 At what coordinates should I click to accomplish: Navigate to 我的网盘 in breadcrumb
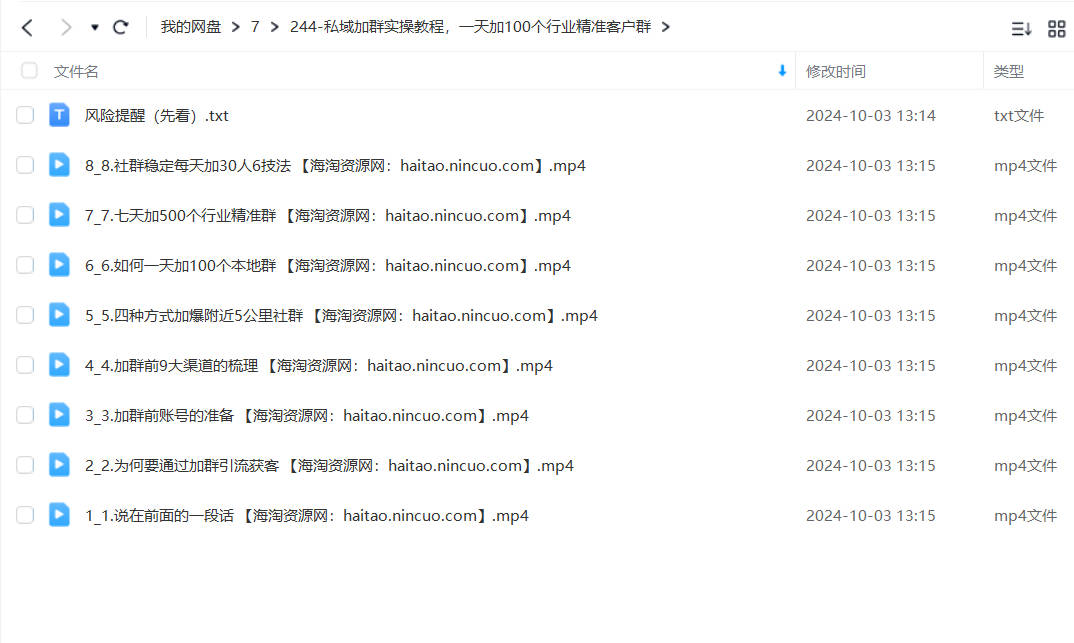point(190,27)
